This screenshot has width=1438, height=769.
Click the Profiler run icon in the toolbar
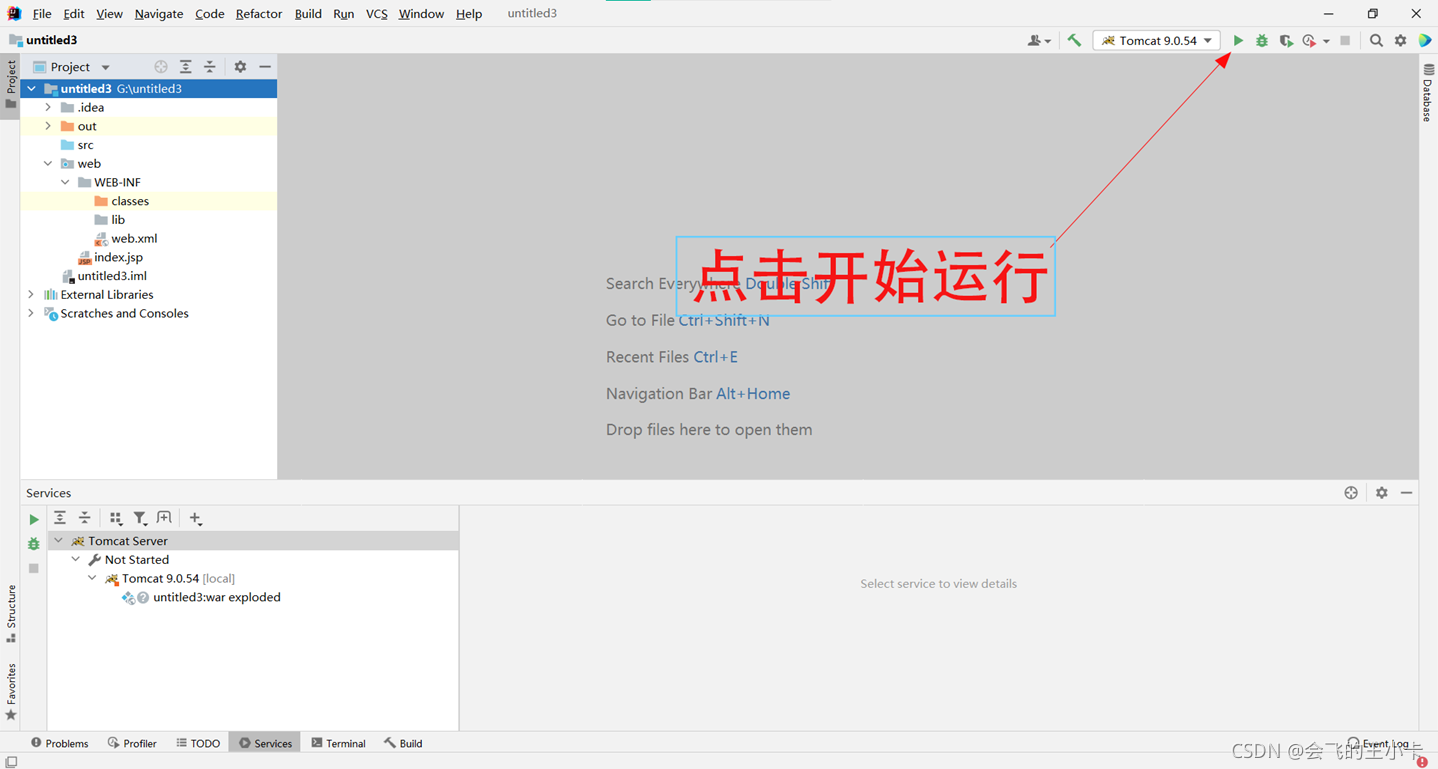pos(1310,41)
